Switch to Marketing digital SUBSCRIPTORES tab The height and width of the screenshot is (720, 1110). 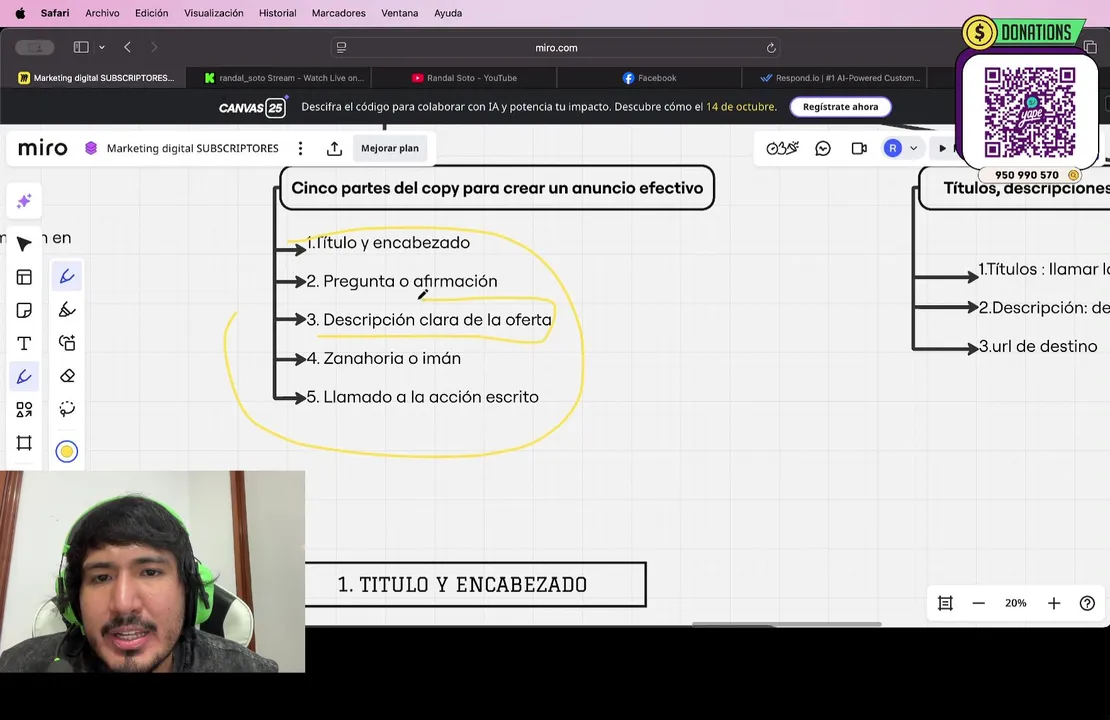pos(96,78)
